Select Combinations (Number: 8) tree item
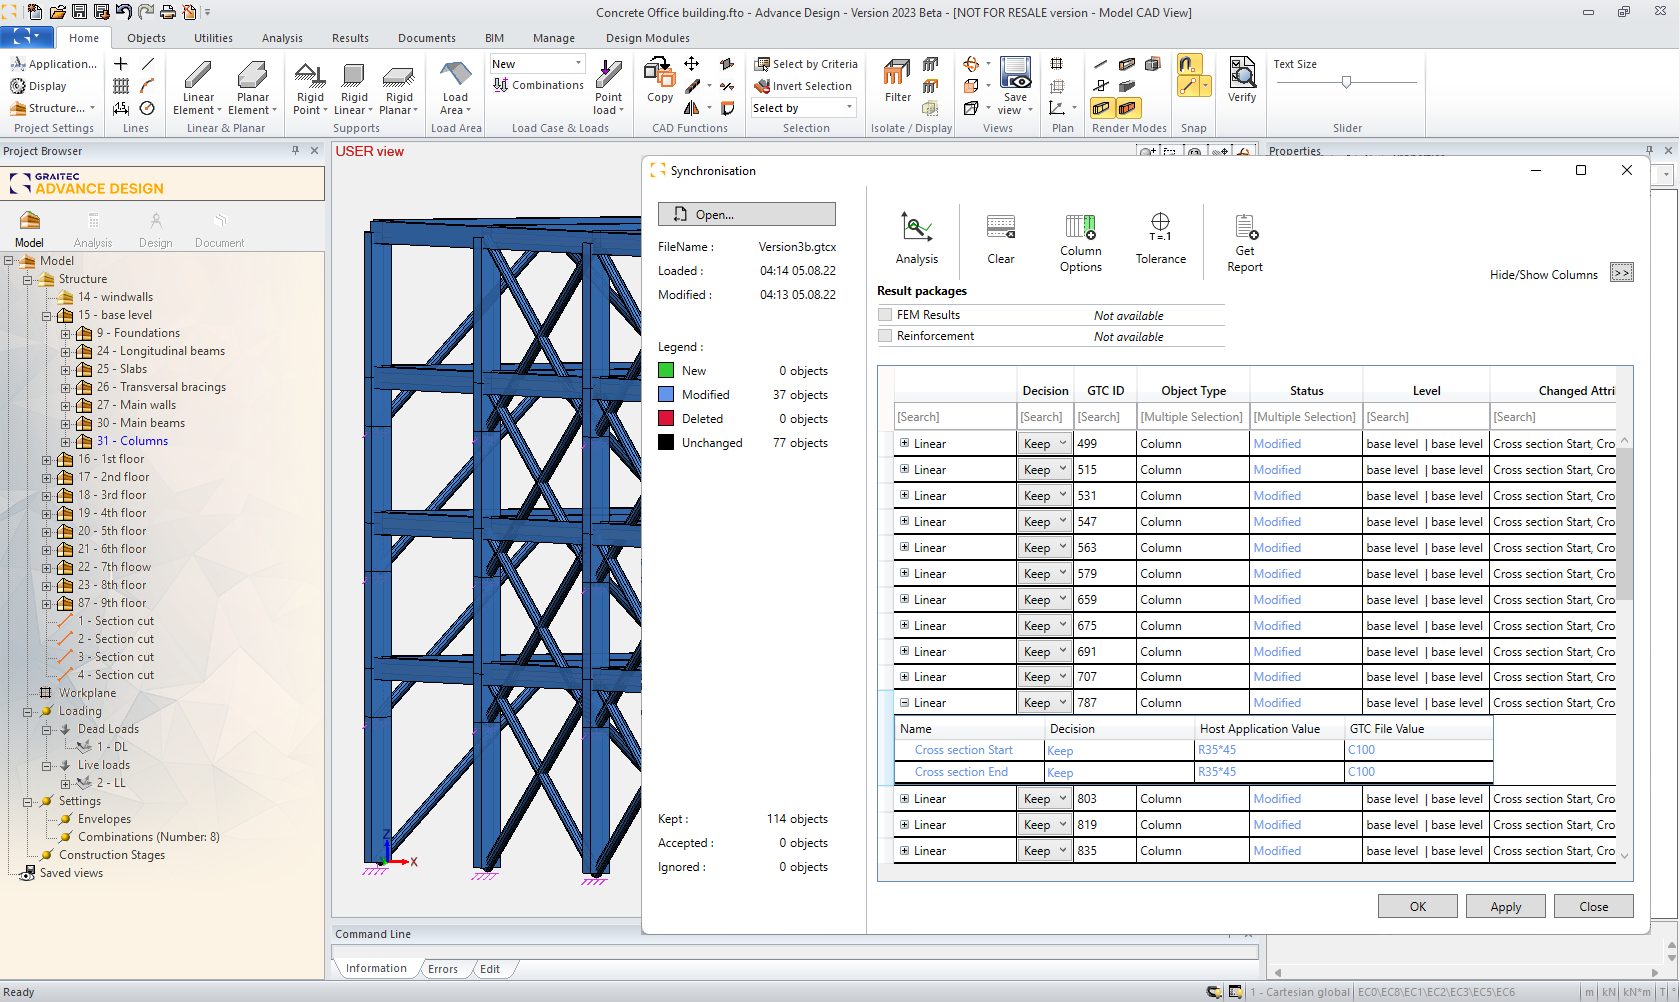The image size is (1680, 1002). point(148,837)
